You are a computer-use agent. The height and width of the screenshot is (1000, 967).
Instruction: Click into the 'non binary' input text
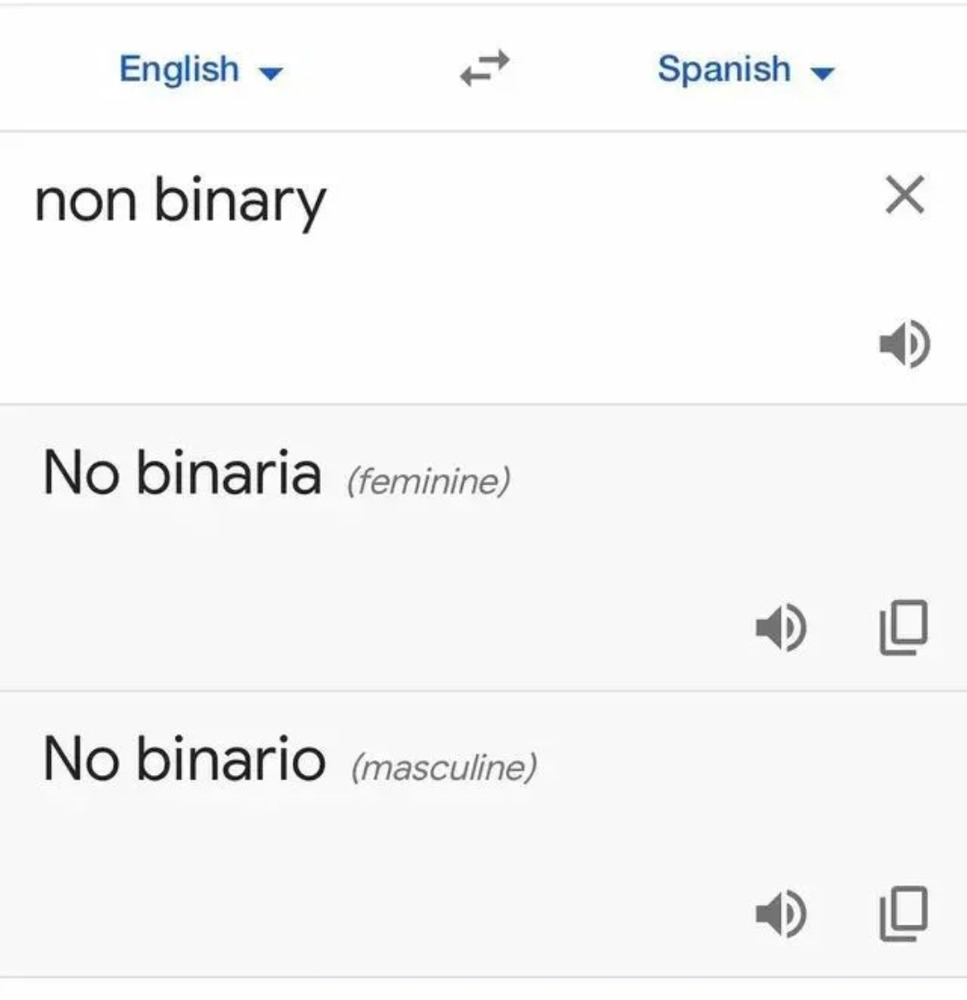(x=180, y=201)
